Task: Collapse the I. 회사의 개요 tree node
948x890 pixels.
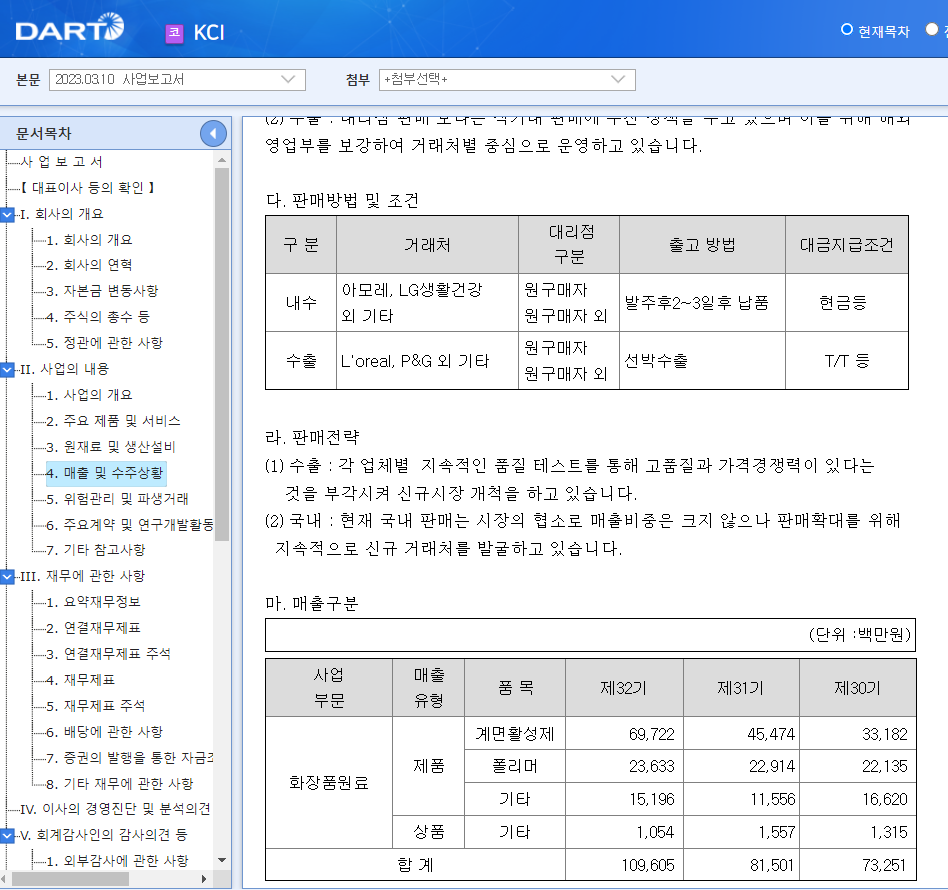Action: point(7,215)
